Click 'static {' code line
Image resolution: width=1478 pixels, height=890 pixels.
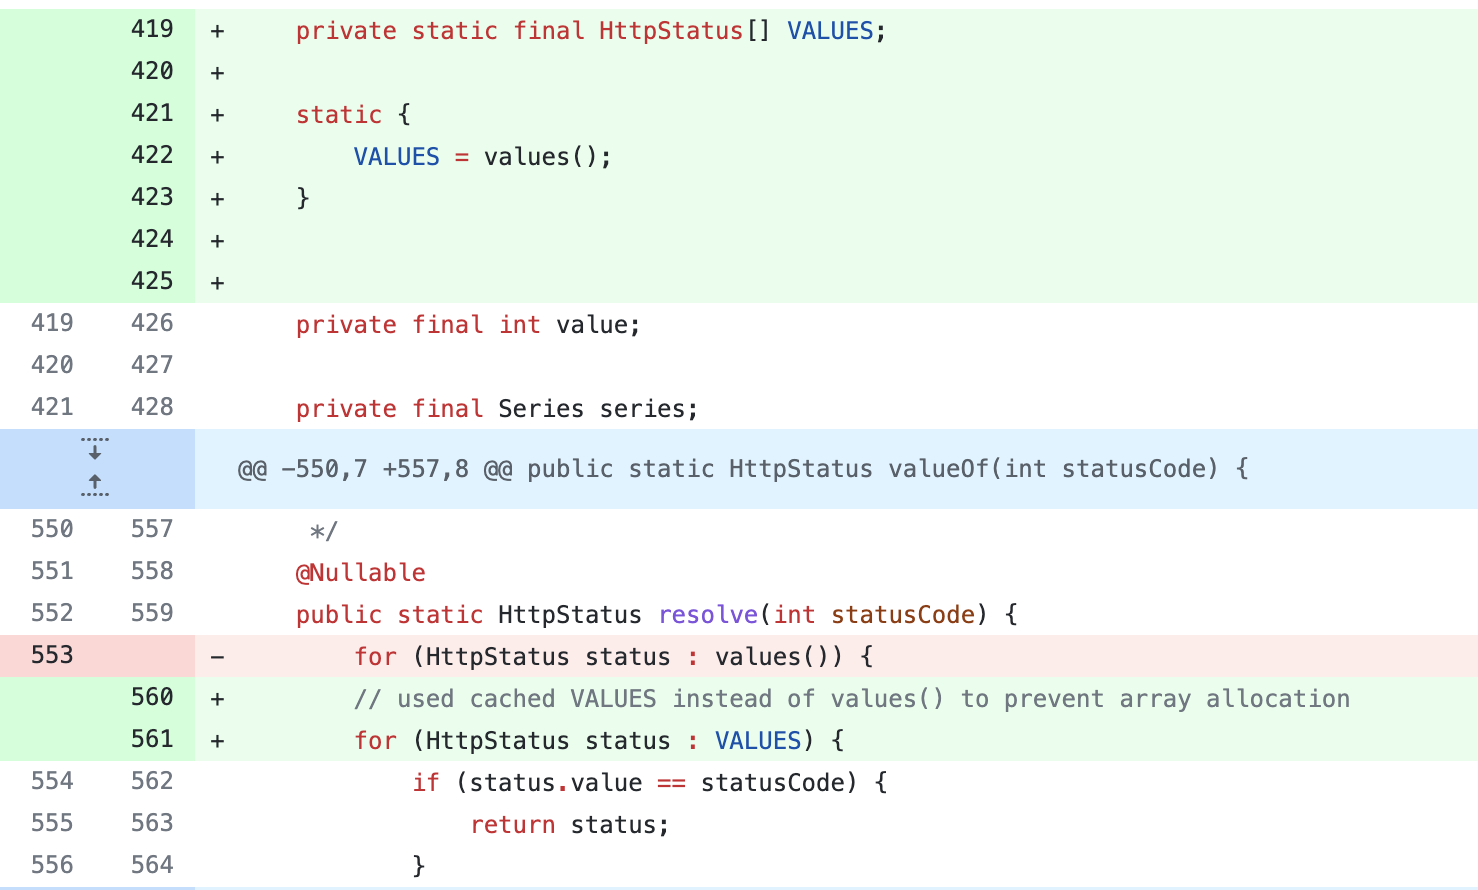[353, 115]
